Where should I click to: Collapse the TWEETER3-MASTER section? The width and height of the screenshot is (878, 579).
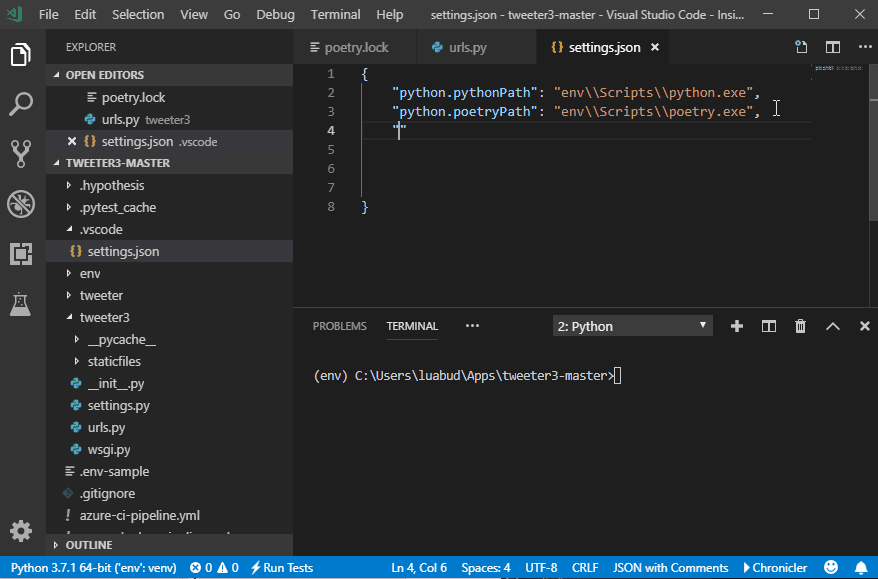coord(117,163)
